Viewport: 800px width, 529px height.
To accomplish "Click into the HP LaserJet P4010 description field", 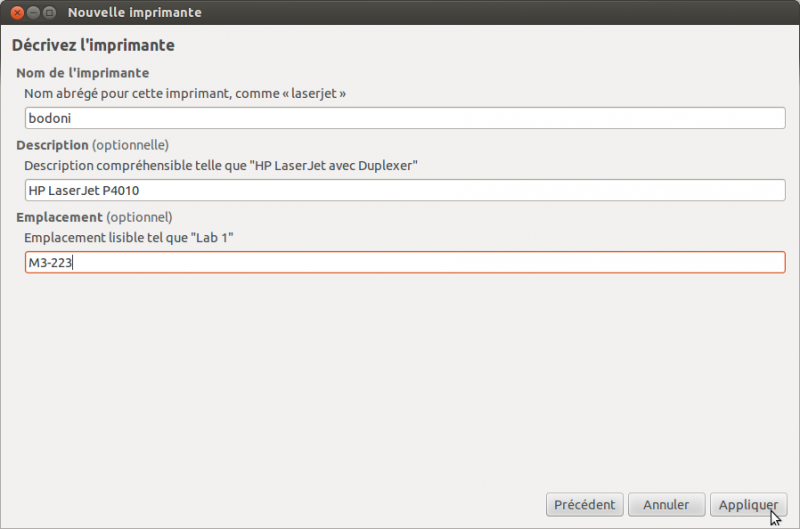I will click(x=405, y=190).
